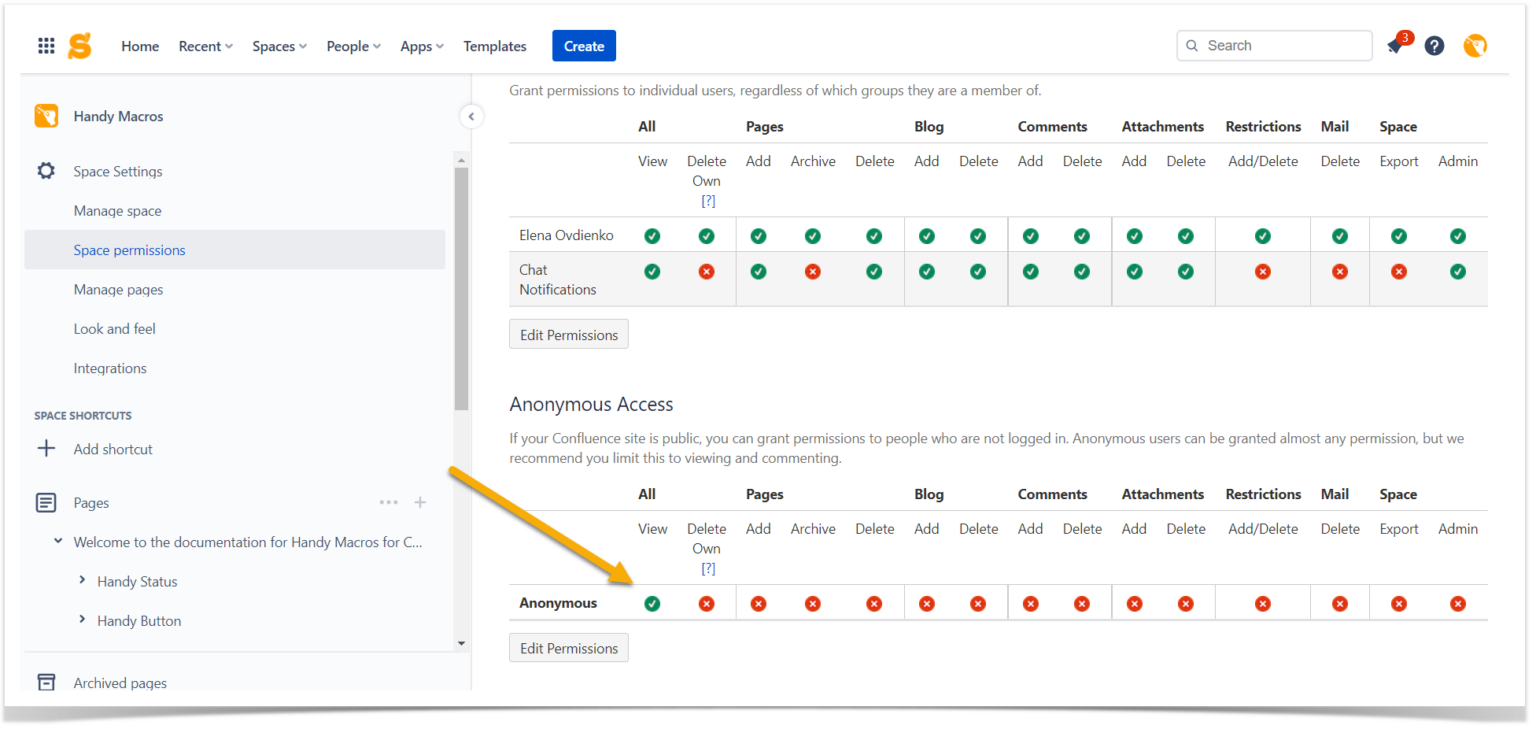Switch to the Templates menu item
The image size is (1536, 729).
[x=494, y=46]
